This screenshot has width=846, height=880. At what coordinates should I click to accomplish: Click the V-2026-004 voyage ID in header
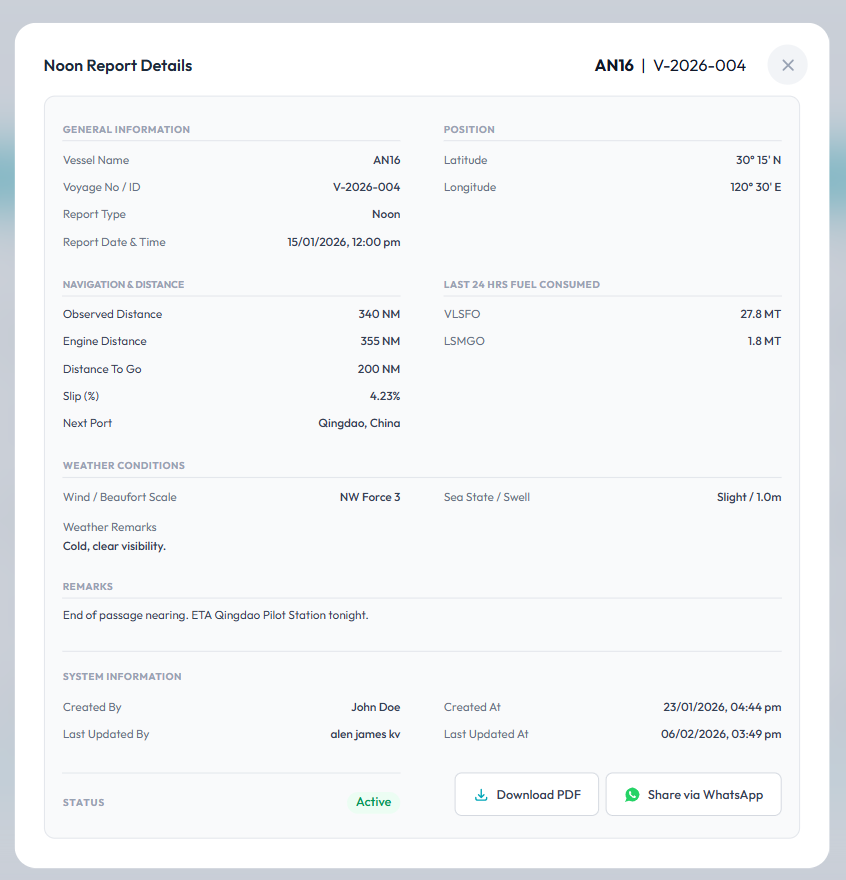tap(699, 66)
